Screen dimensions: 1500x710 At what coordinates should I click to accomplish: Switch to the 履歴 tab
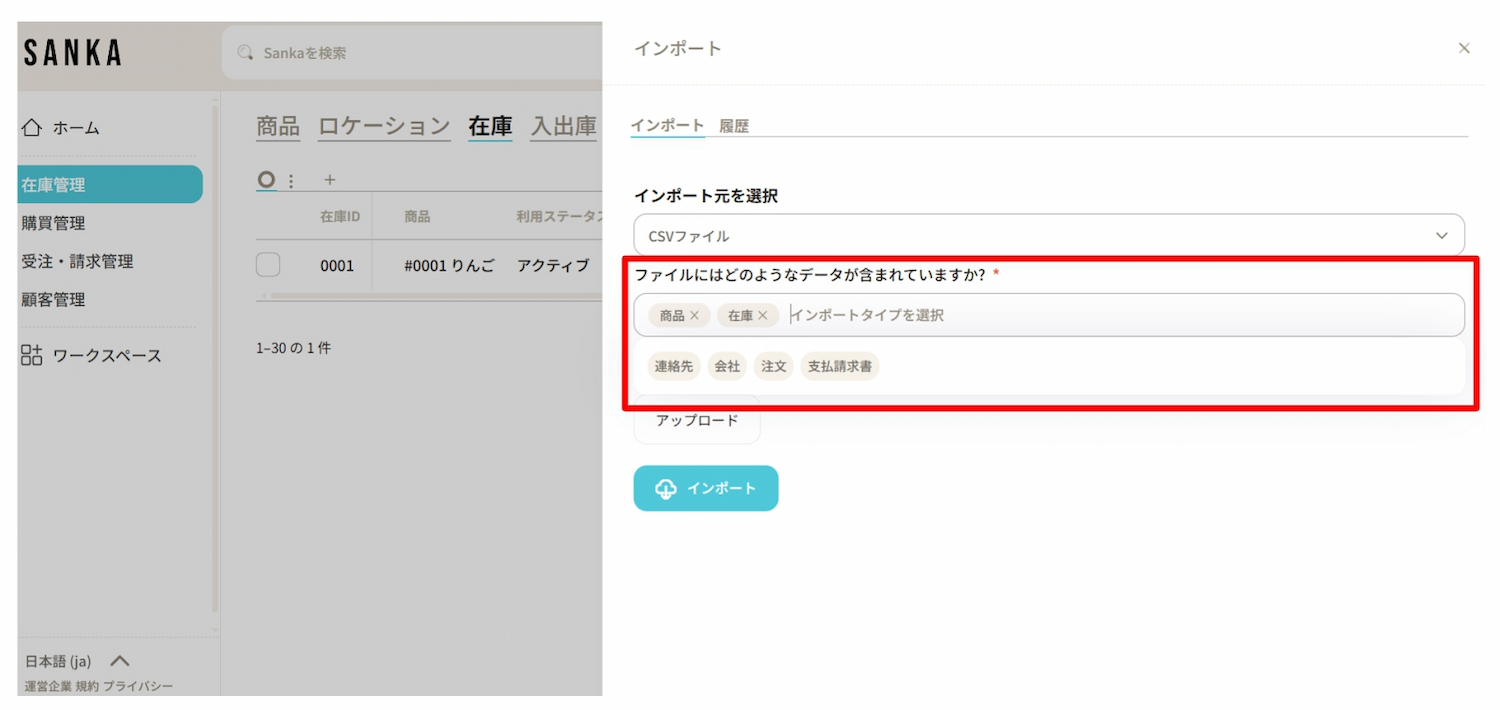[734, 127]
